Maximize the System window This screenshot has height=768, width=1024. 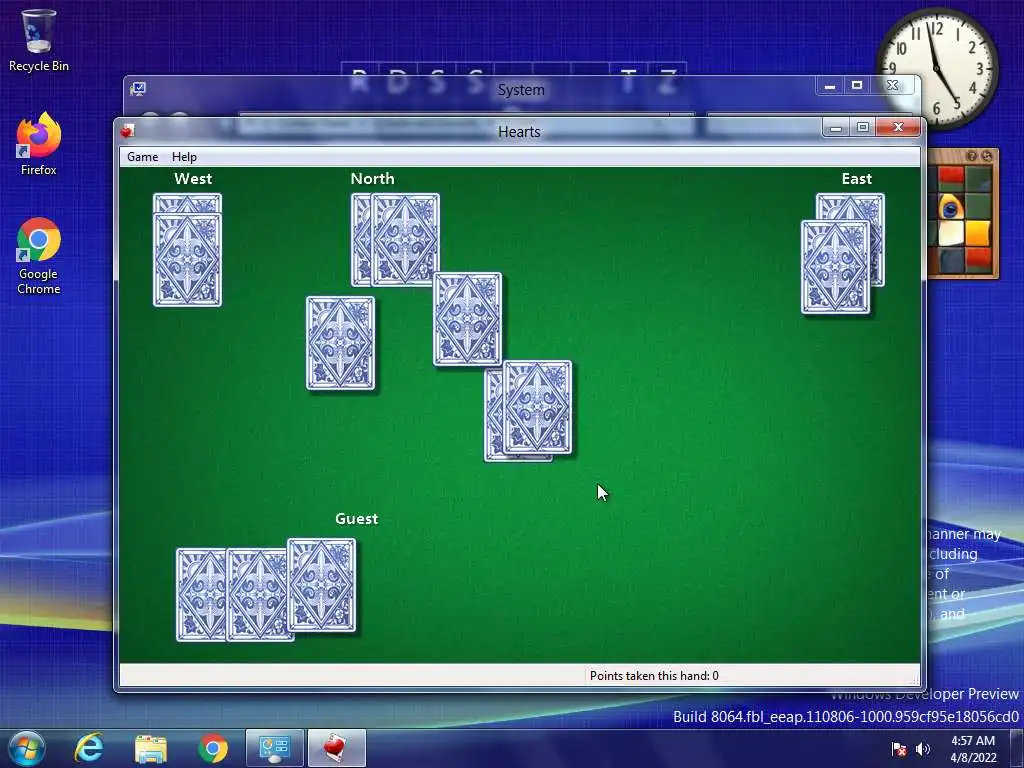857,86
